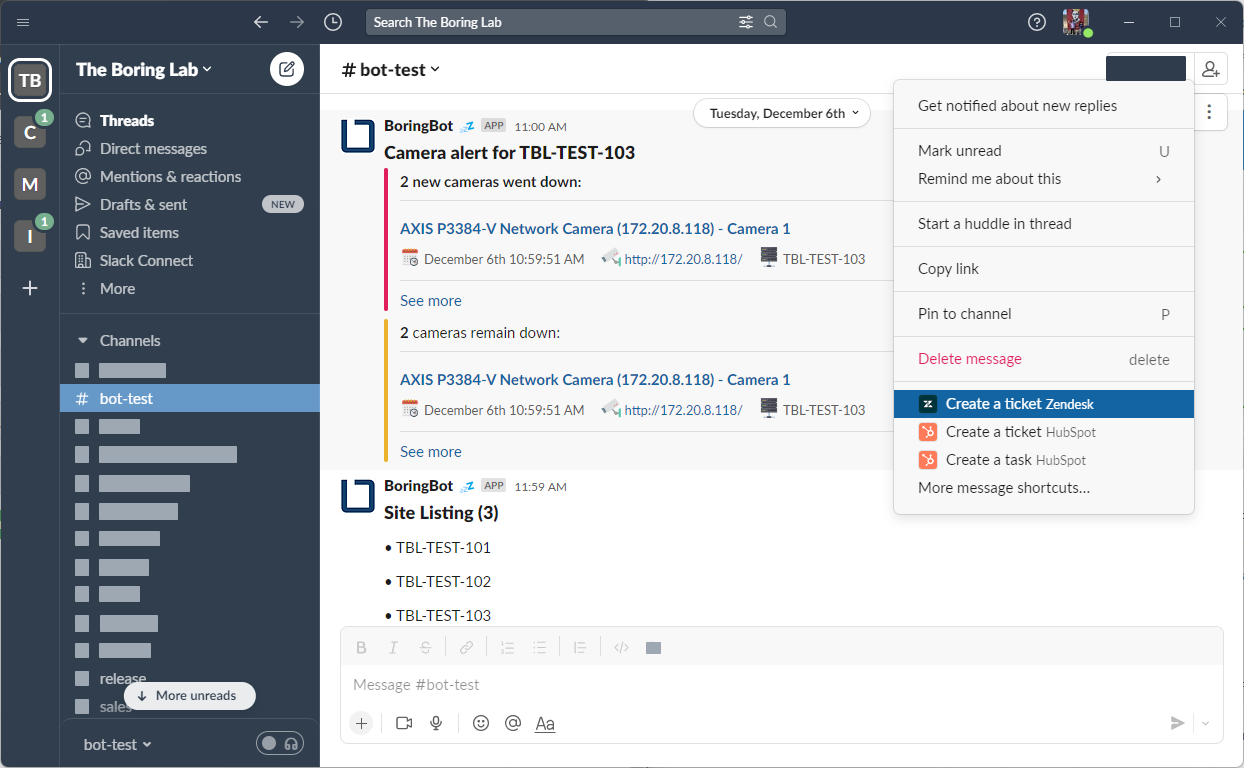Mention someone using the @ icon
This screenshot has height=768, width=1244.
513,722
